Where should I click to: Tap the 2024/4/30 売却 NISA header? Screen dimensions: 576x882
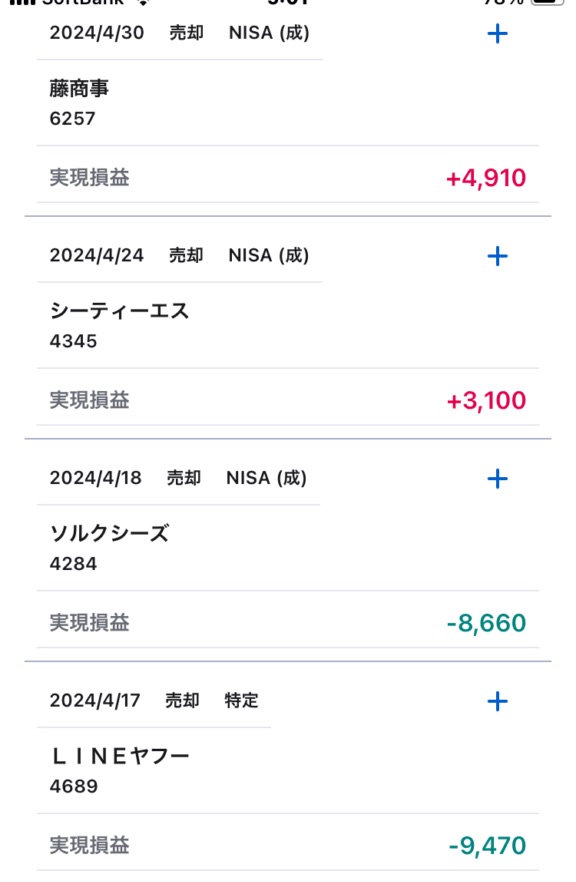click(x=179, y=33)
